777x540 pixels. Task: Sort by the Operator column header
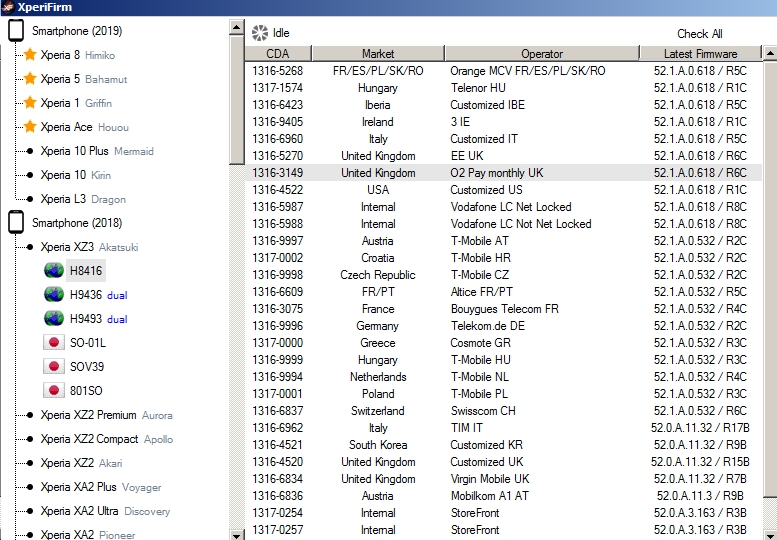click(542, 54)
